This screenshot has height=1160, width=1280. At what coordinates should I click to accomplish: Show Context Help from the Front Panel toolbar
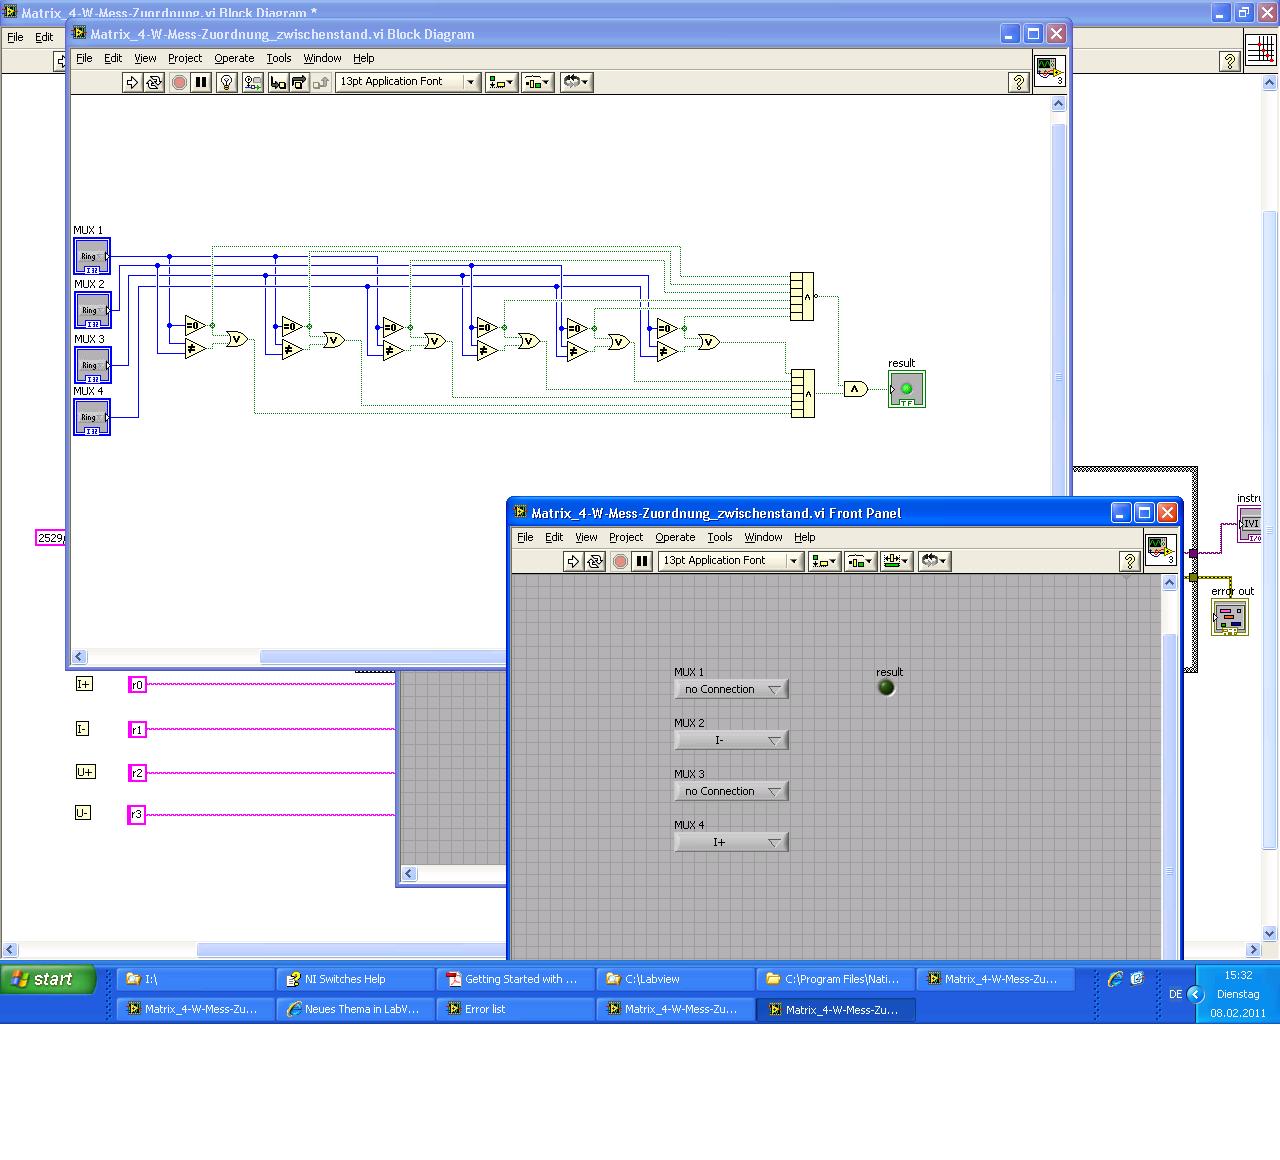[x=1129, y=561]
